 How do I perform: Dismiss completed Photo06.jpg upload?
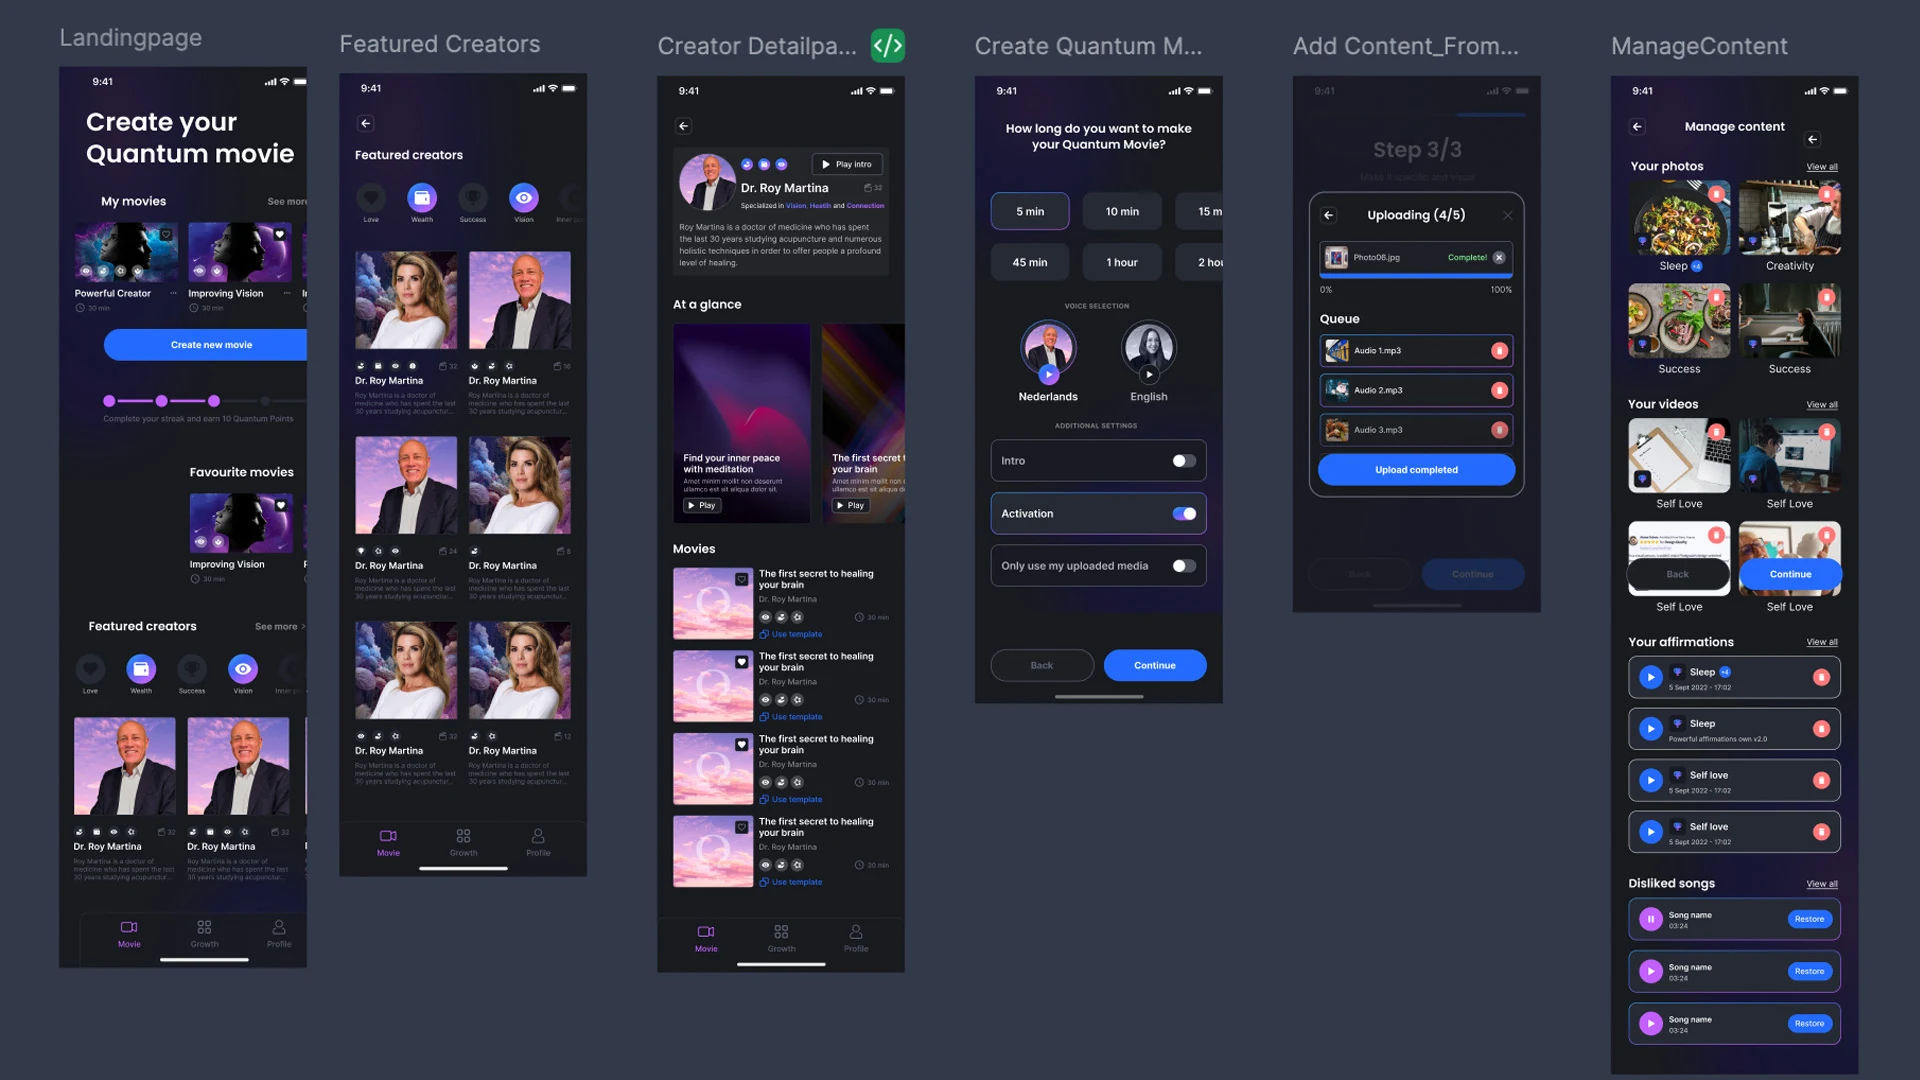click(x=1499, y=258)
